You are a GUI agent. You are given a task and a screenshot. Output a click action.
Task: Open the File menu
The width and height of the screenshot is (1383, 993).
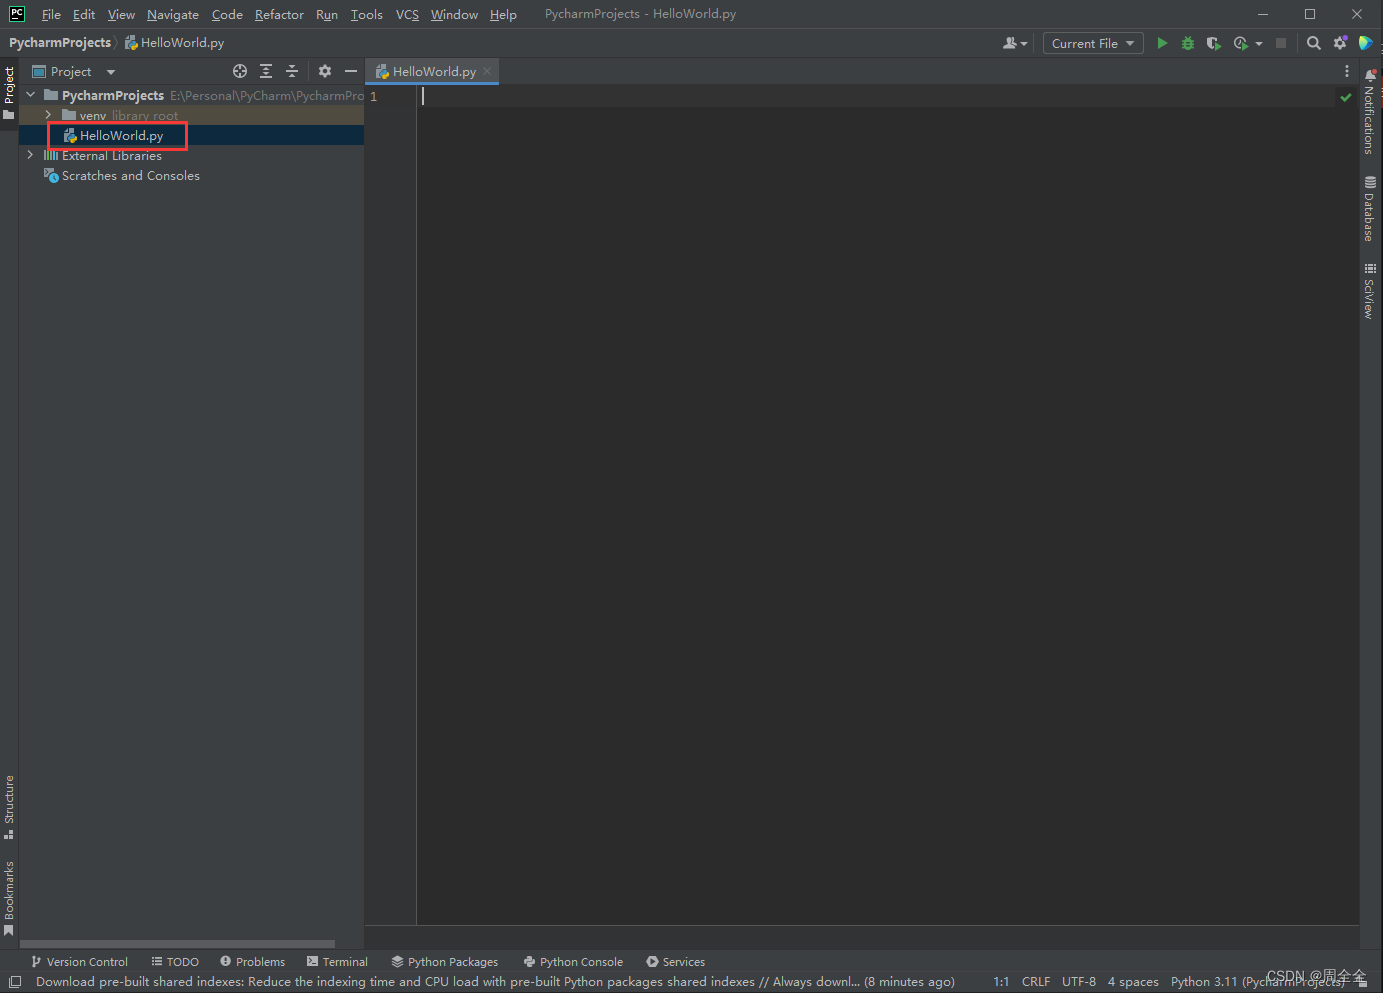coord(51,14)
